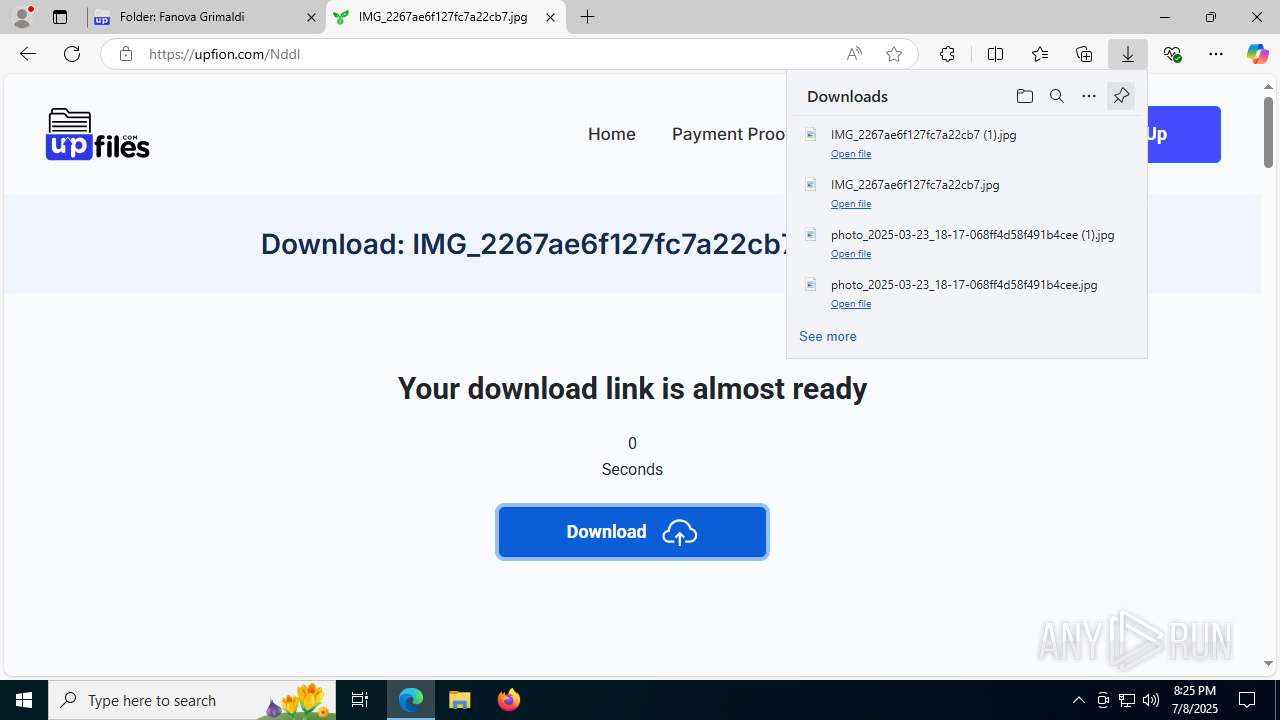Open the Favorites list icon

1040,54
